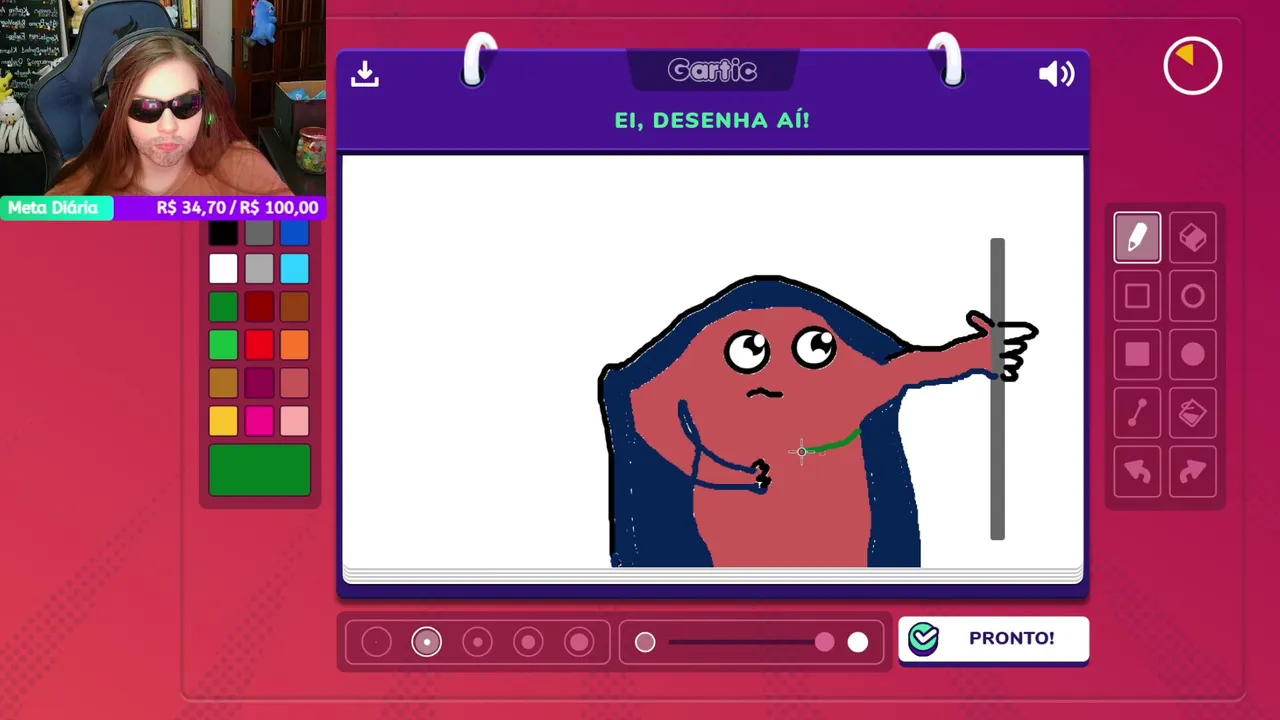
Task: Pick the brown color swatch
Action: click(x=295, y=307)
